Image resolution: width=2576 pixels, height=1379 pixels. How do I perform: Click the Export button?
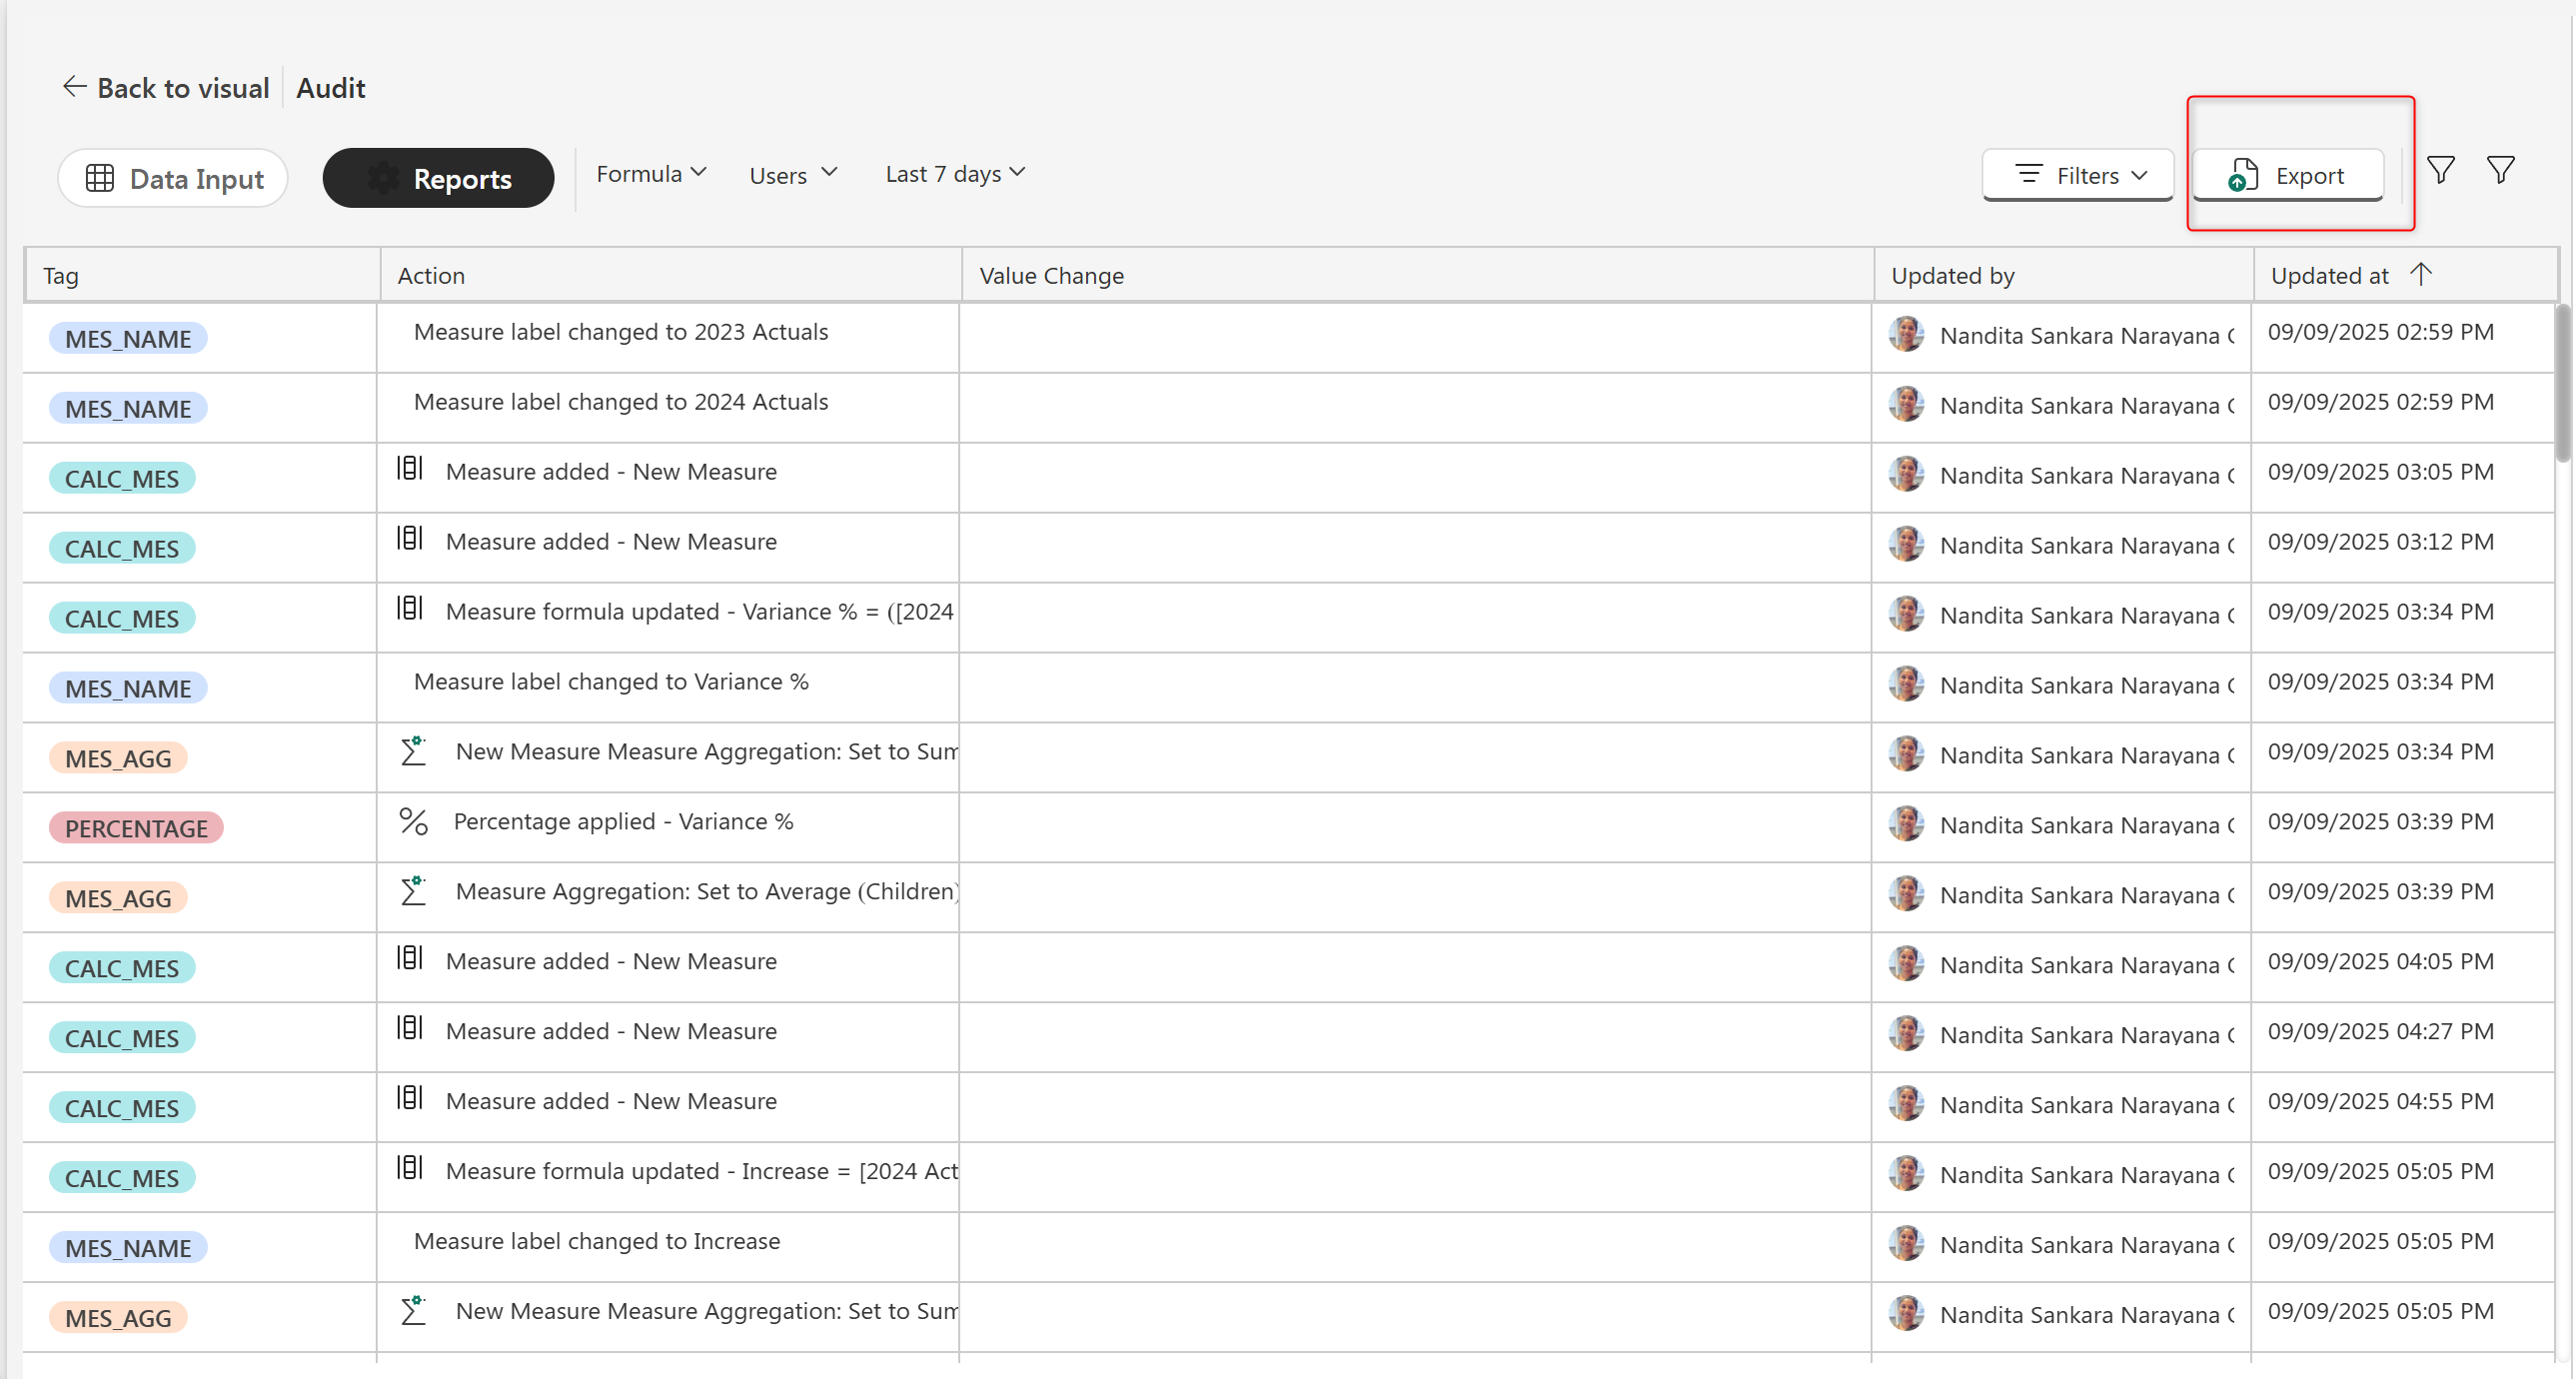[x=2287, y=175]
